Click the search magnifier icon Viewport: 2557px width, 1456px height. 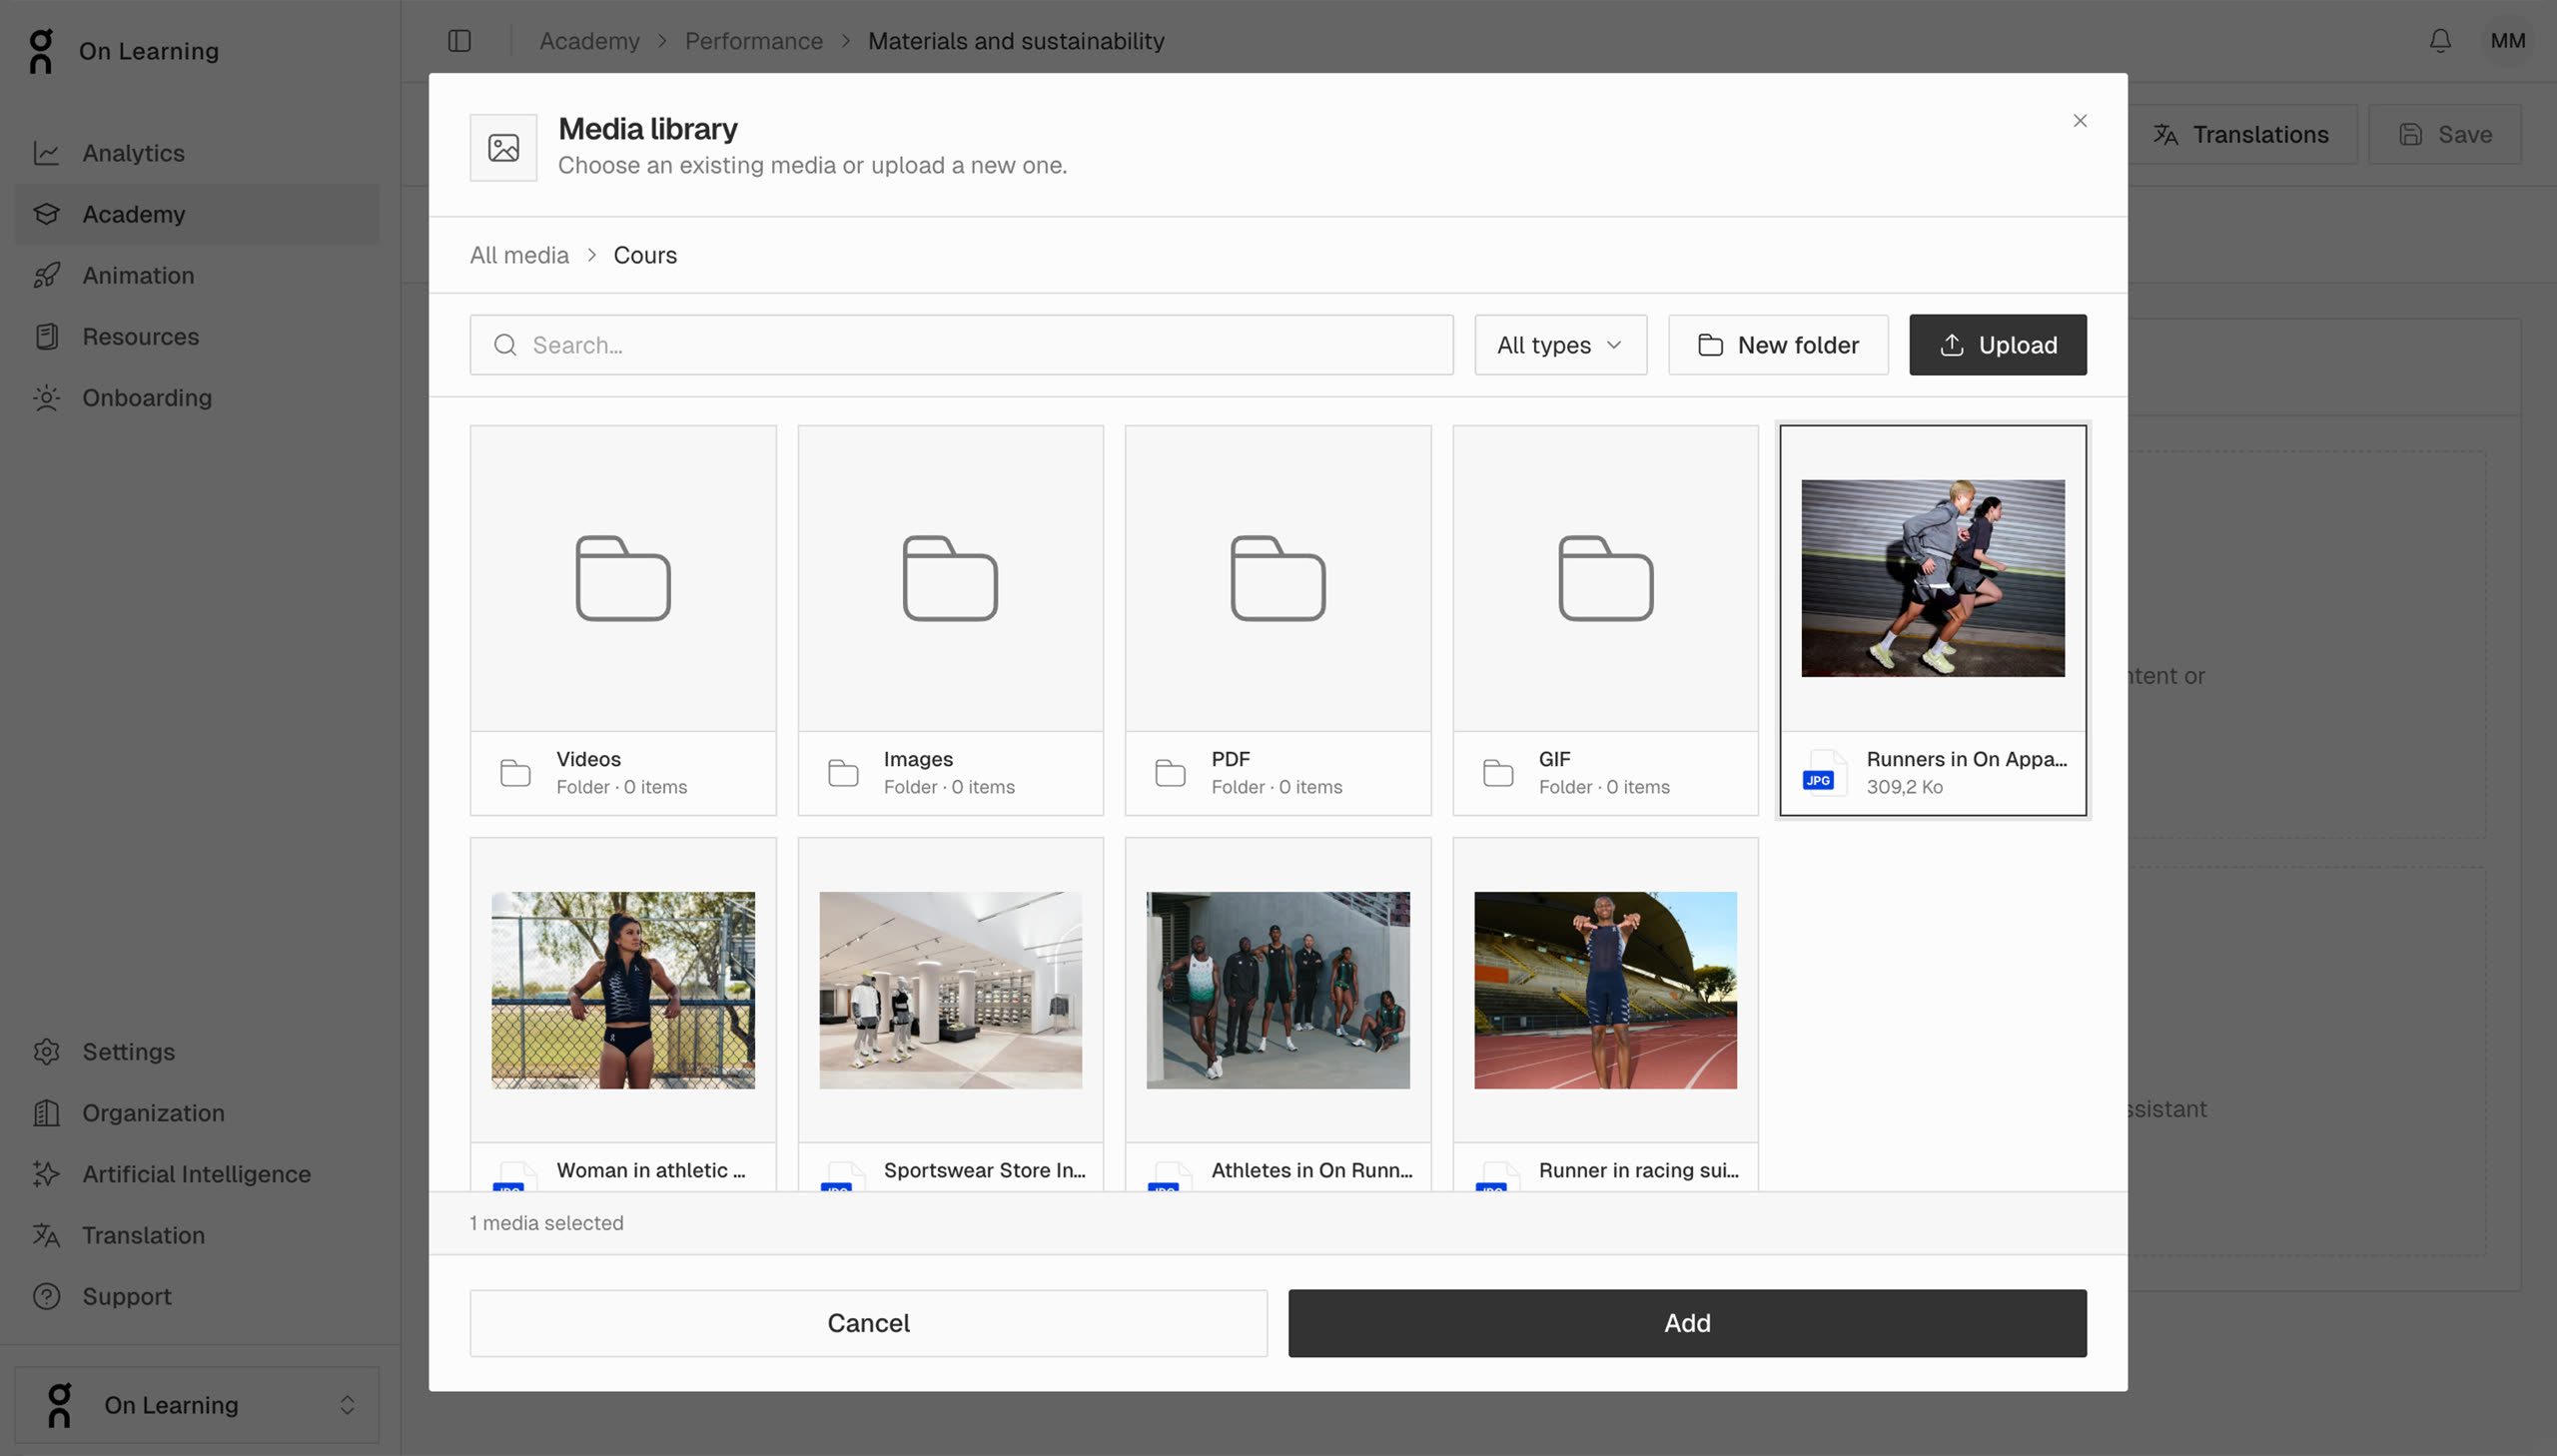point(505,345)
